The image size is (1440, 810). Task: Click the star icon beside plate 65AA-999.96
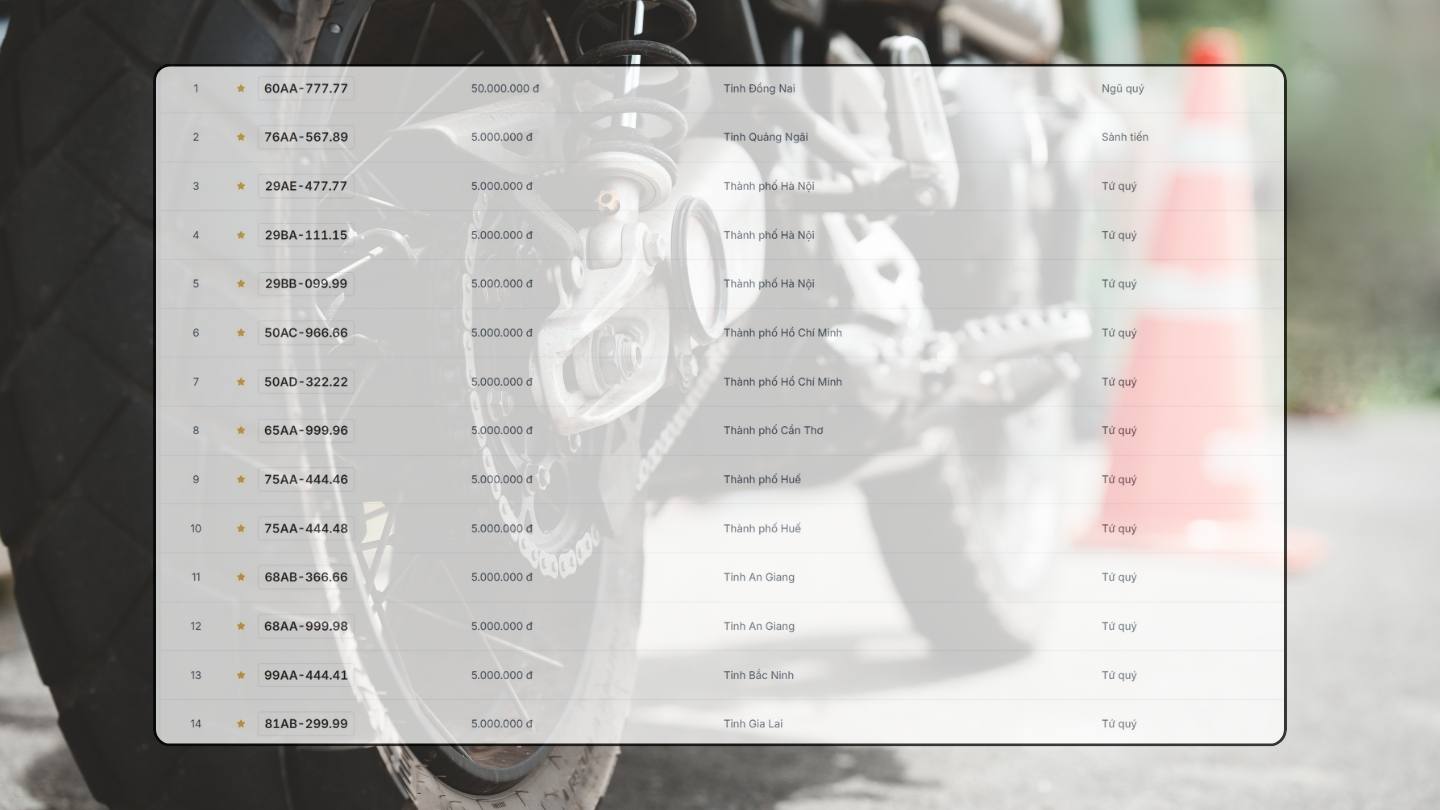pyautogui.click(x=241, y=431)
